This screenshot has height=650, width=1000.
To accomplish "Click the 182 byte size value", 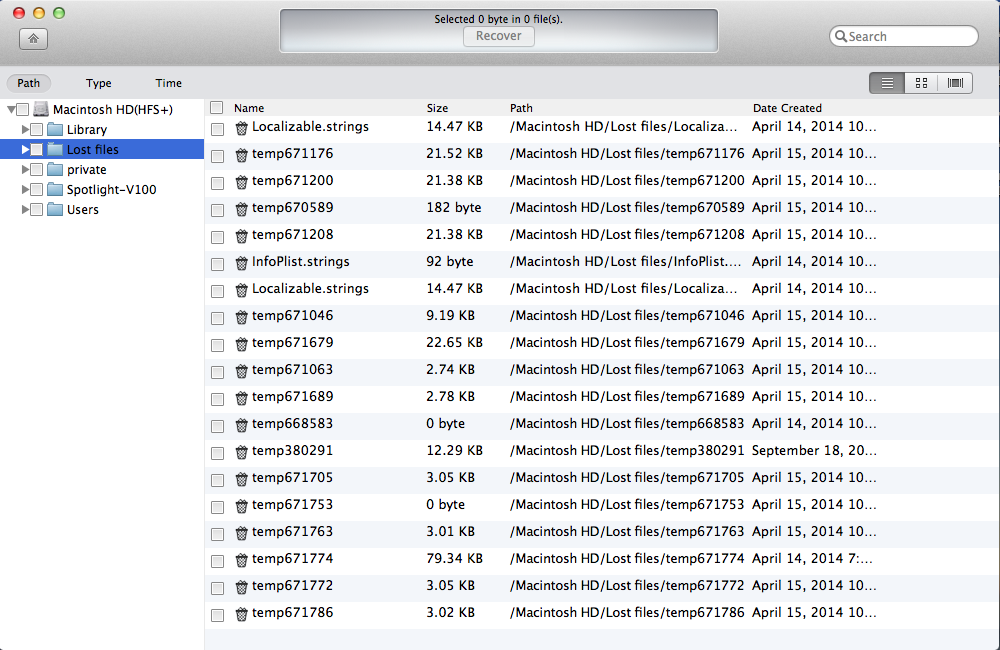I will 453,208.
